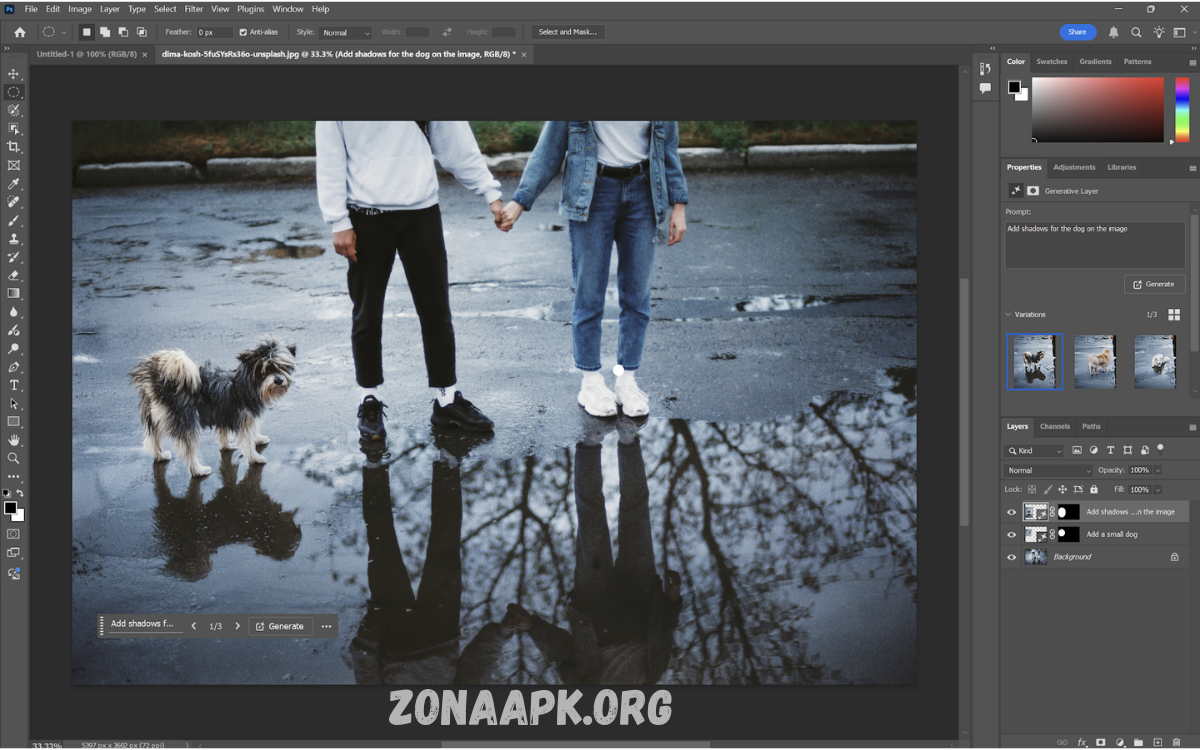The image size is (1200, 750).
Task: Open the selection Style dropdown
Action: point(345,33)
